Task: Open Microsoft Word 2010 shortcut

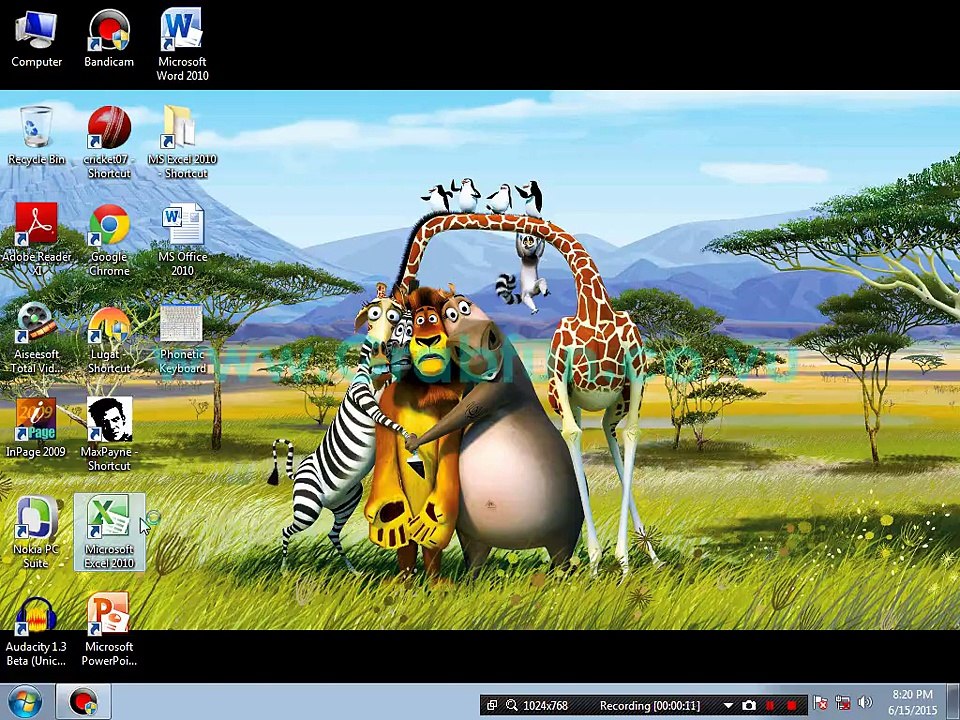Action: pos(182,45)
